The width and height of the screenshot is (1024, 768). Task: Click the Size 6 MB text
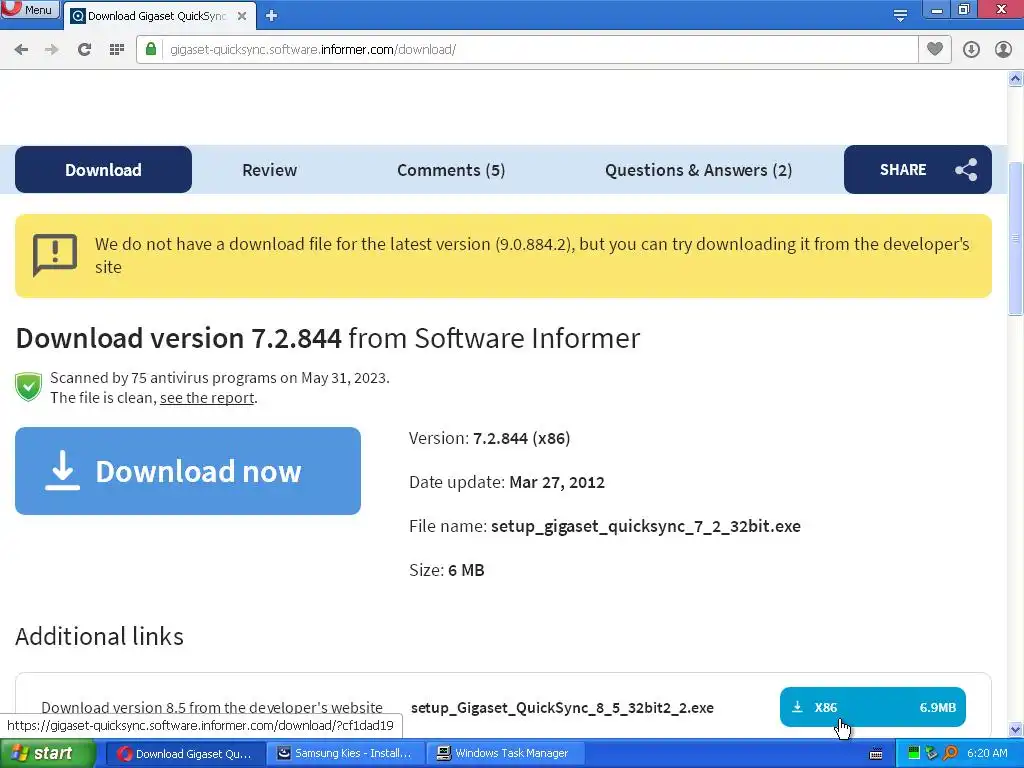pos(447,570)
